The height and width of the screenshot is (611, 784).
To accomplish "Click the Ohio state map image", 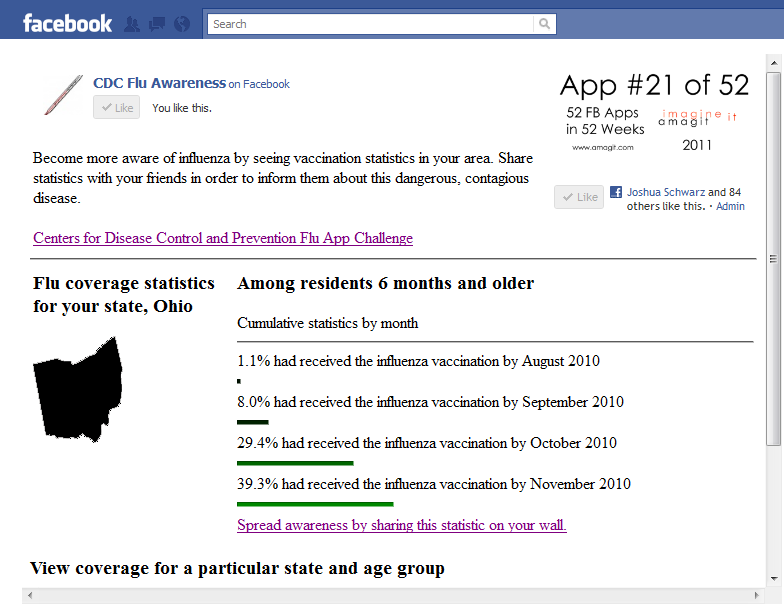I will [78, 390].
